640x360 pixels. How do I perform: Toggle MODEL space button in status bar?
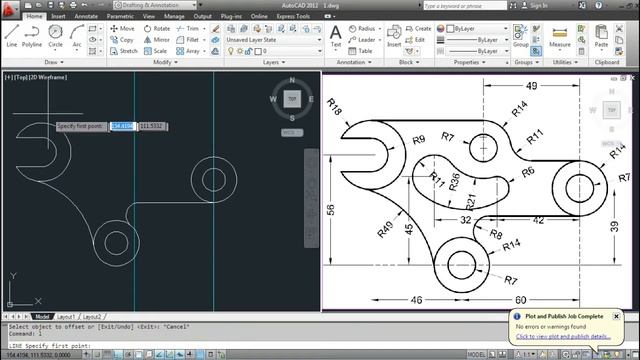[476, 354]
